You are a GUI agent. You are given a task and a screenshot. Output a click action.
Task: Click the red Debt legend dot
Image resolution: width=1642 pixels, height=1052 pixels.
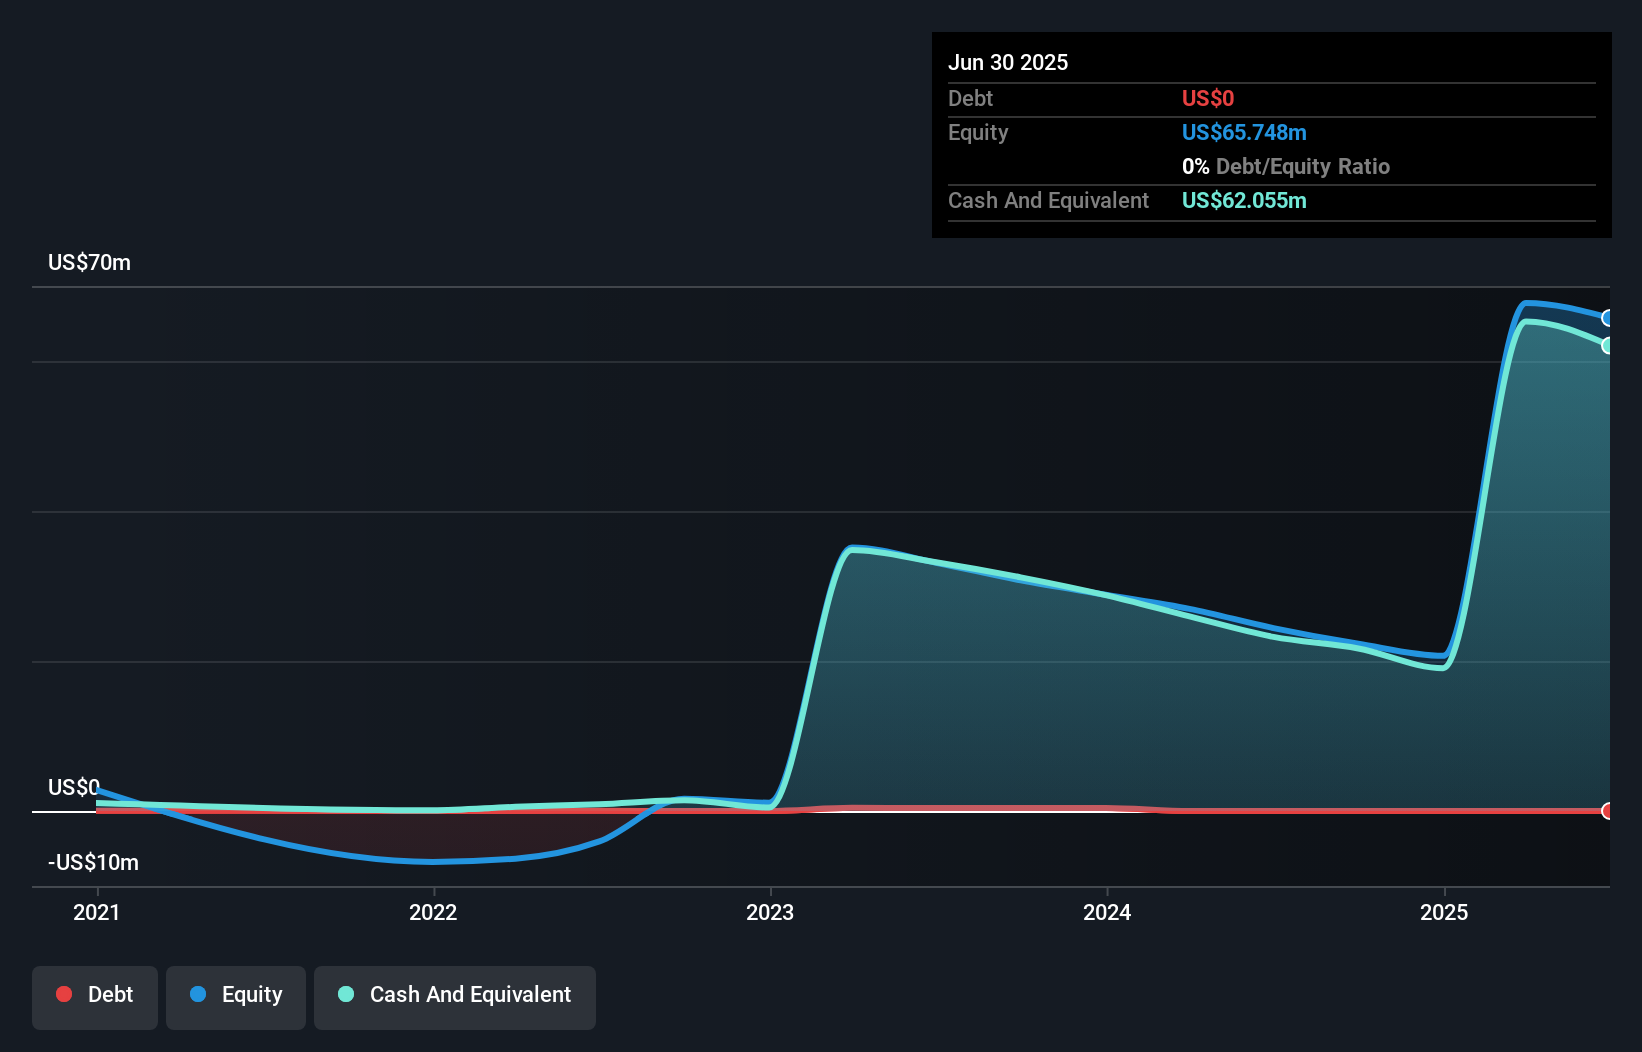pyautogui.click(x=64, y=994)
